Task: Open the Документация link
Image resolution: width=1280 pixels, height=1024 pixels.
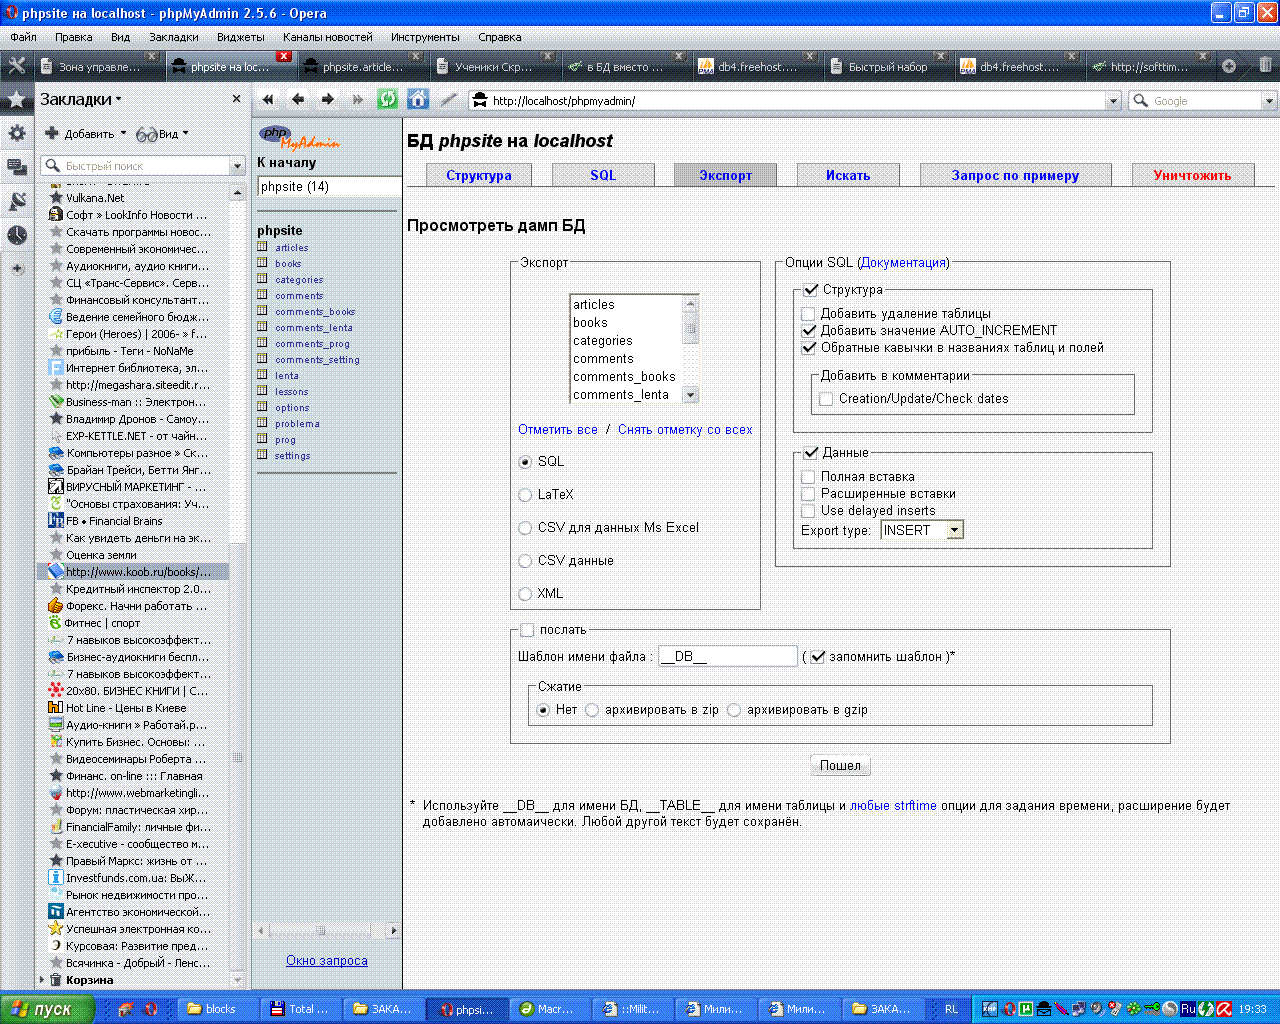Action: point(903,263)
